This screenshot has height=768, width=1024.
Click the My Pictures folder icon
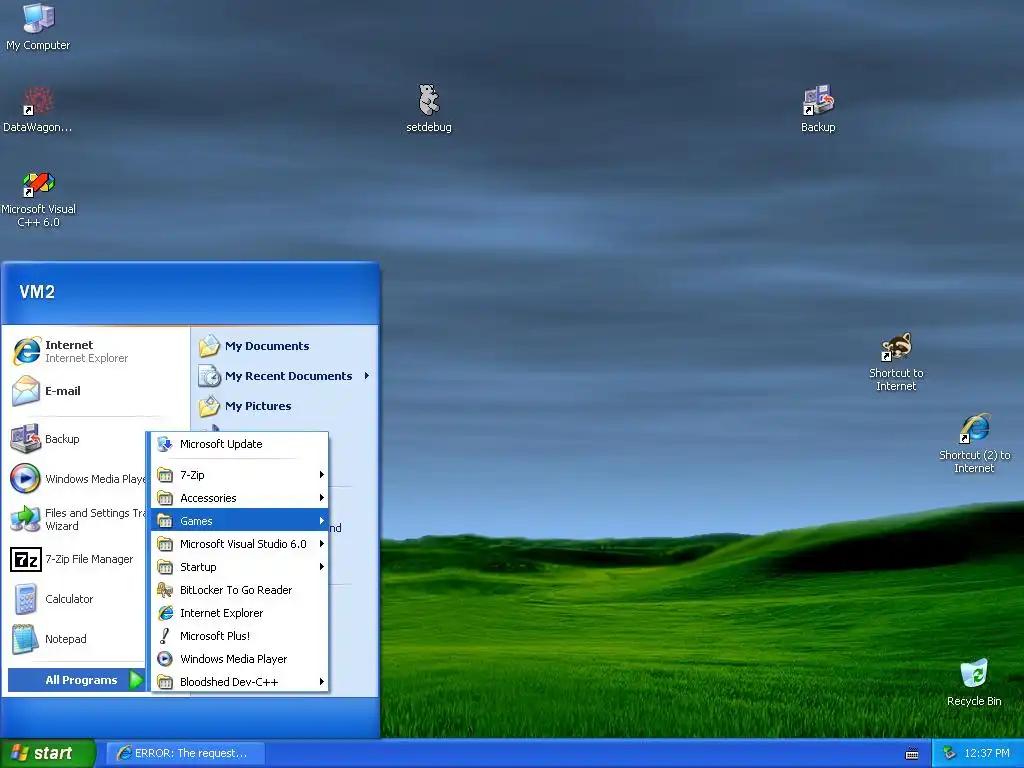pos(210,406)
